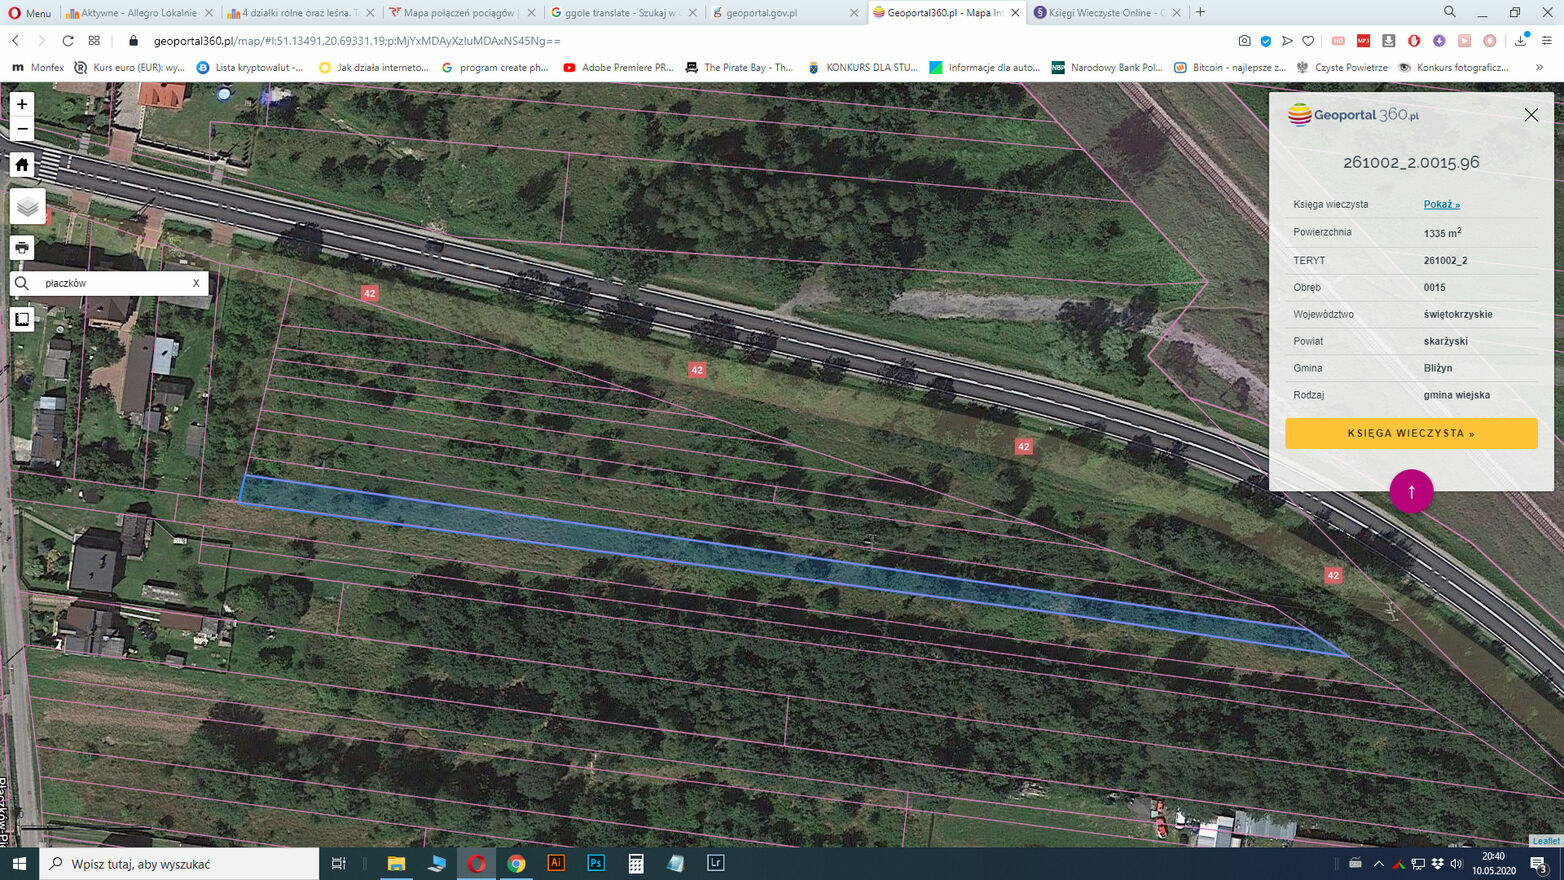The height and width of the screenshot is (880, 1564).
Task: Open the Pokaż księga wieczysta link
Action: coord(1441,204)
